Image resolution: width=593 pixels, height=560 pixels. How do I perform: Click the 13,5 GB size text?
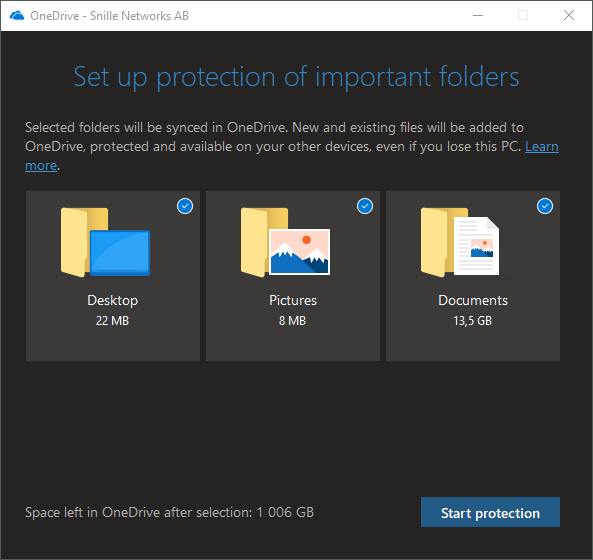pos(473,321)
